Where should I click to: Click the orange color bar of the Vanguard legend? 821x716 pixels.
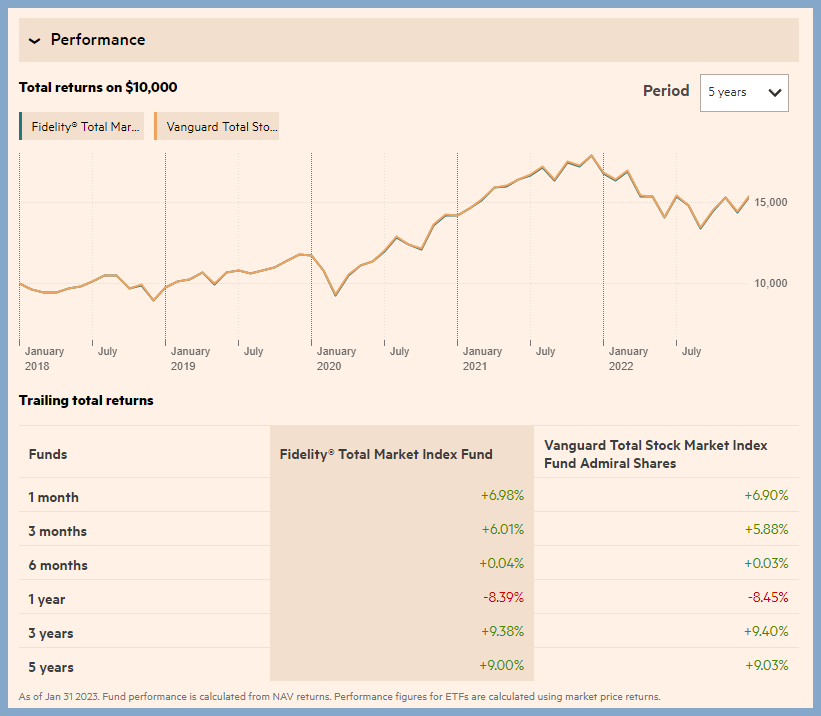[156, 126]
